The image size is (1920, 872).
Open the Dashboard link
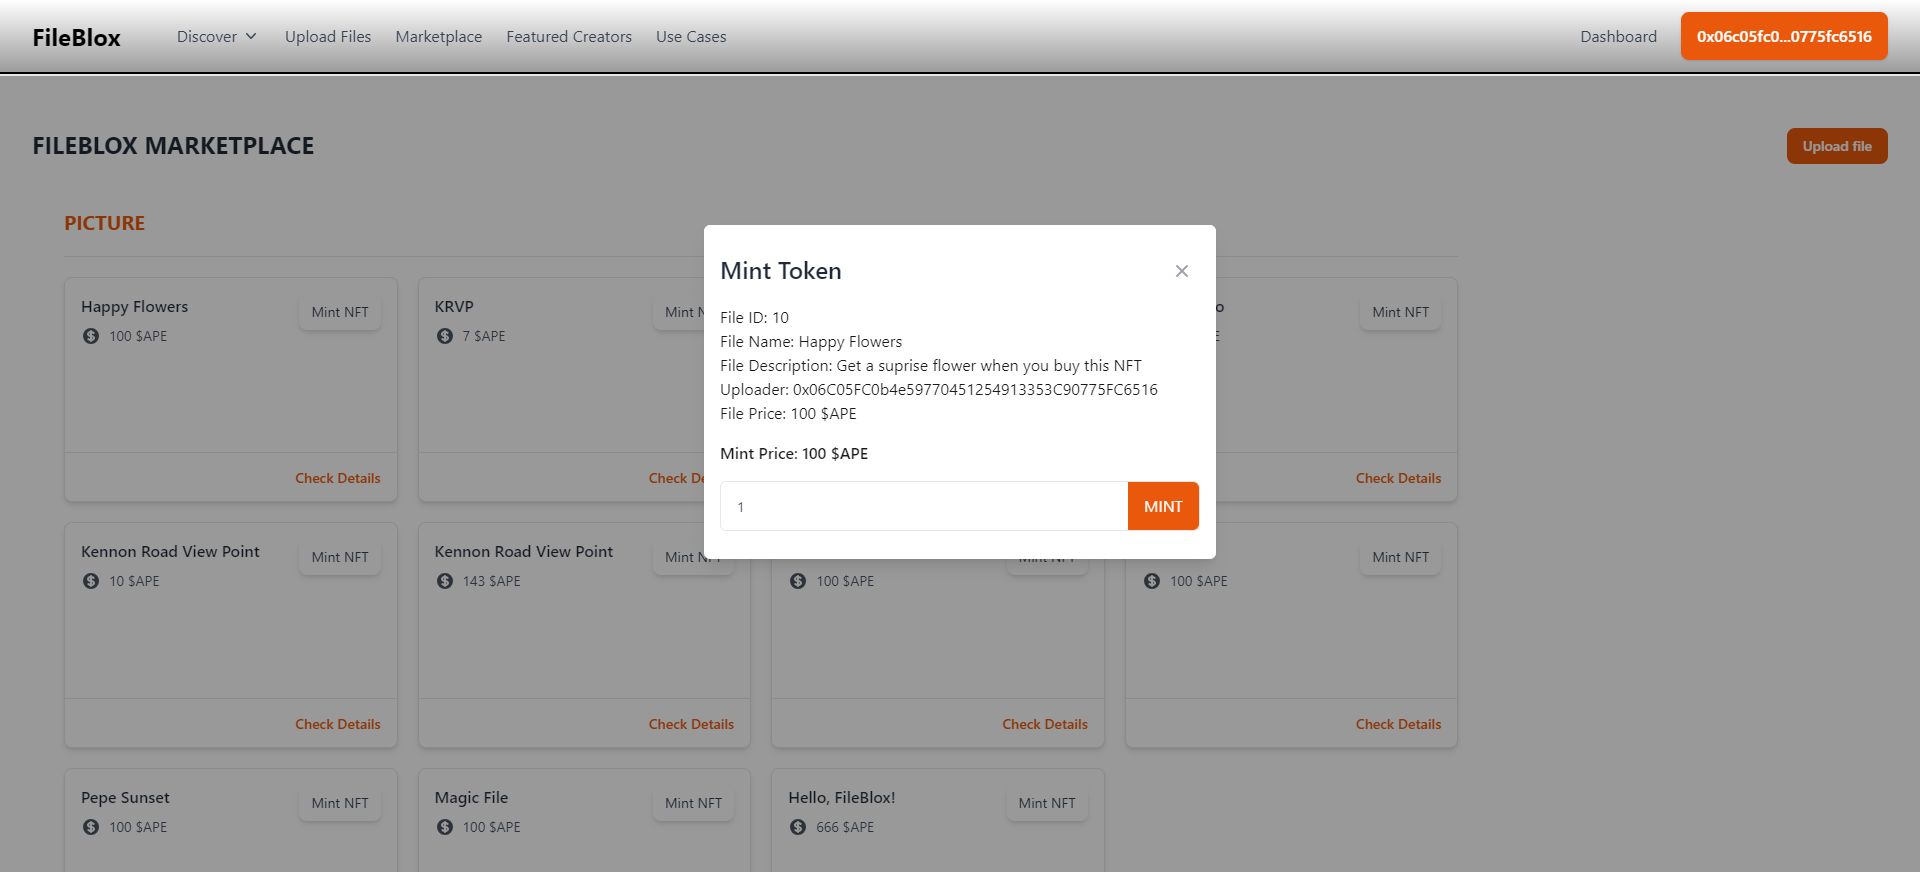[1618, 36]
